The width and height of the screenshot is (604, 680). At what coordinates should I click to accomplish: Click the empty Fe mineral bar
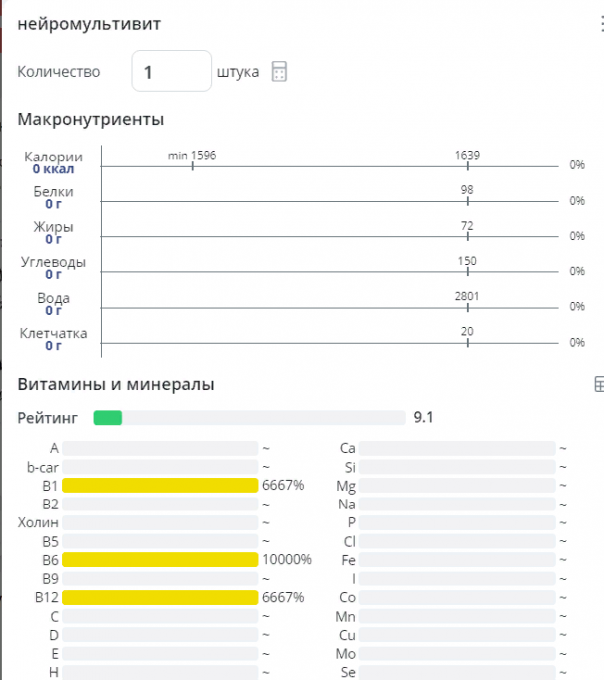[x=456, y=560]
